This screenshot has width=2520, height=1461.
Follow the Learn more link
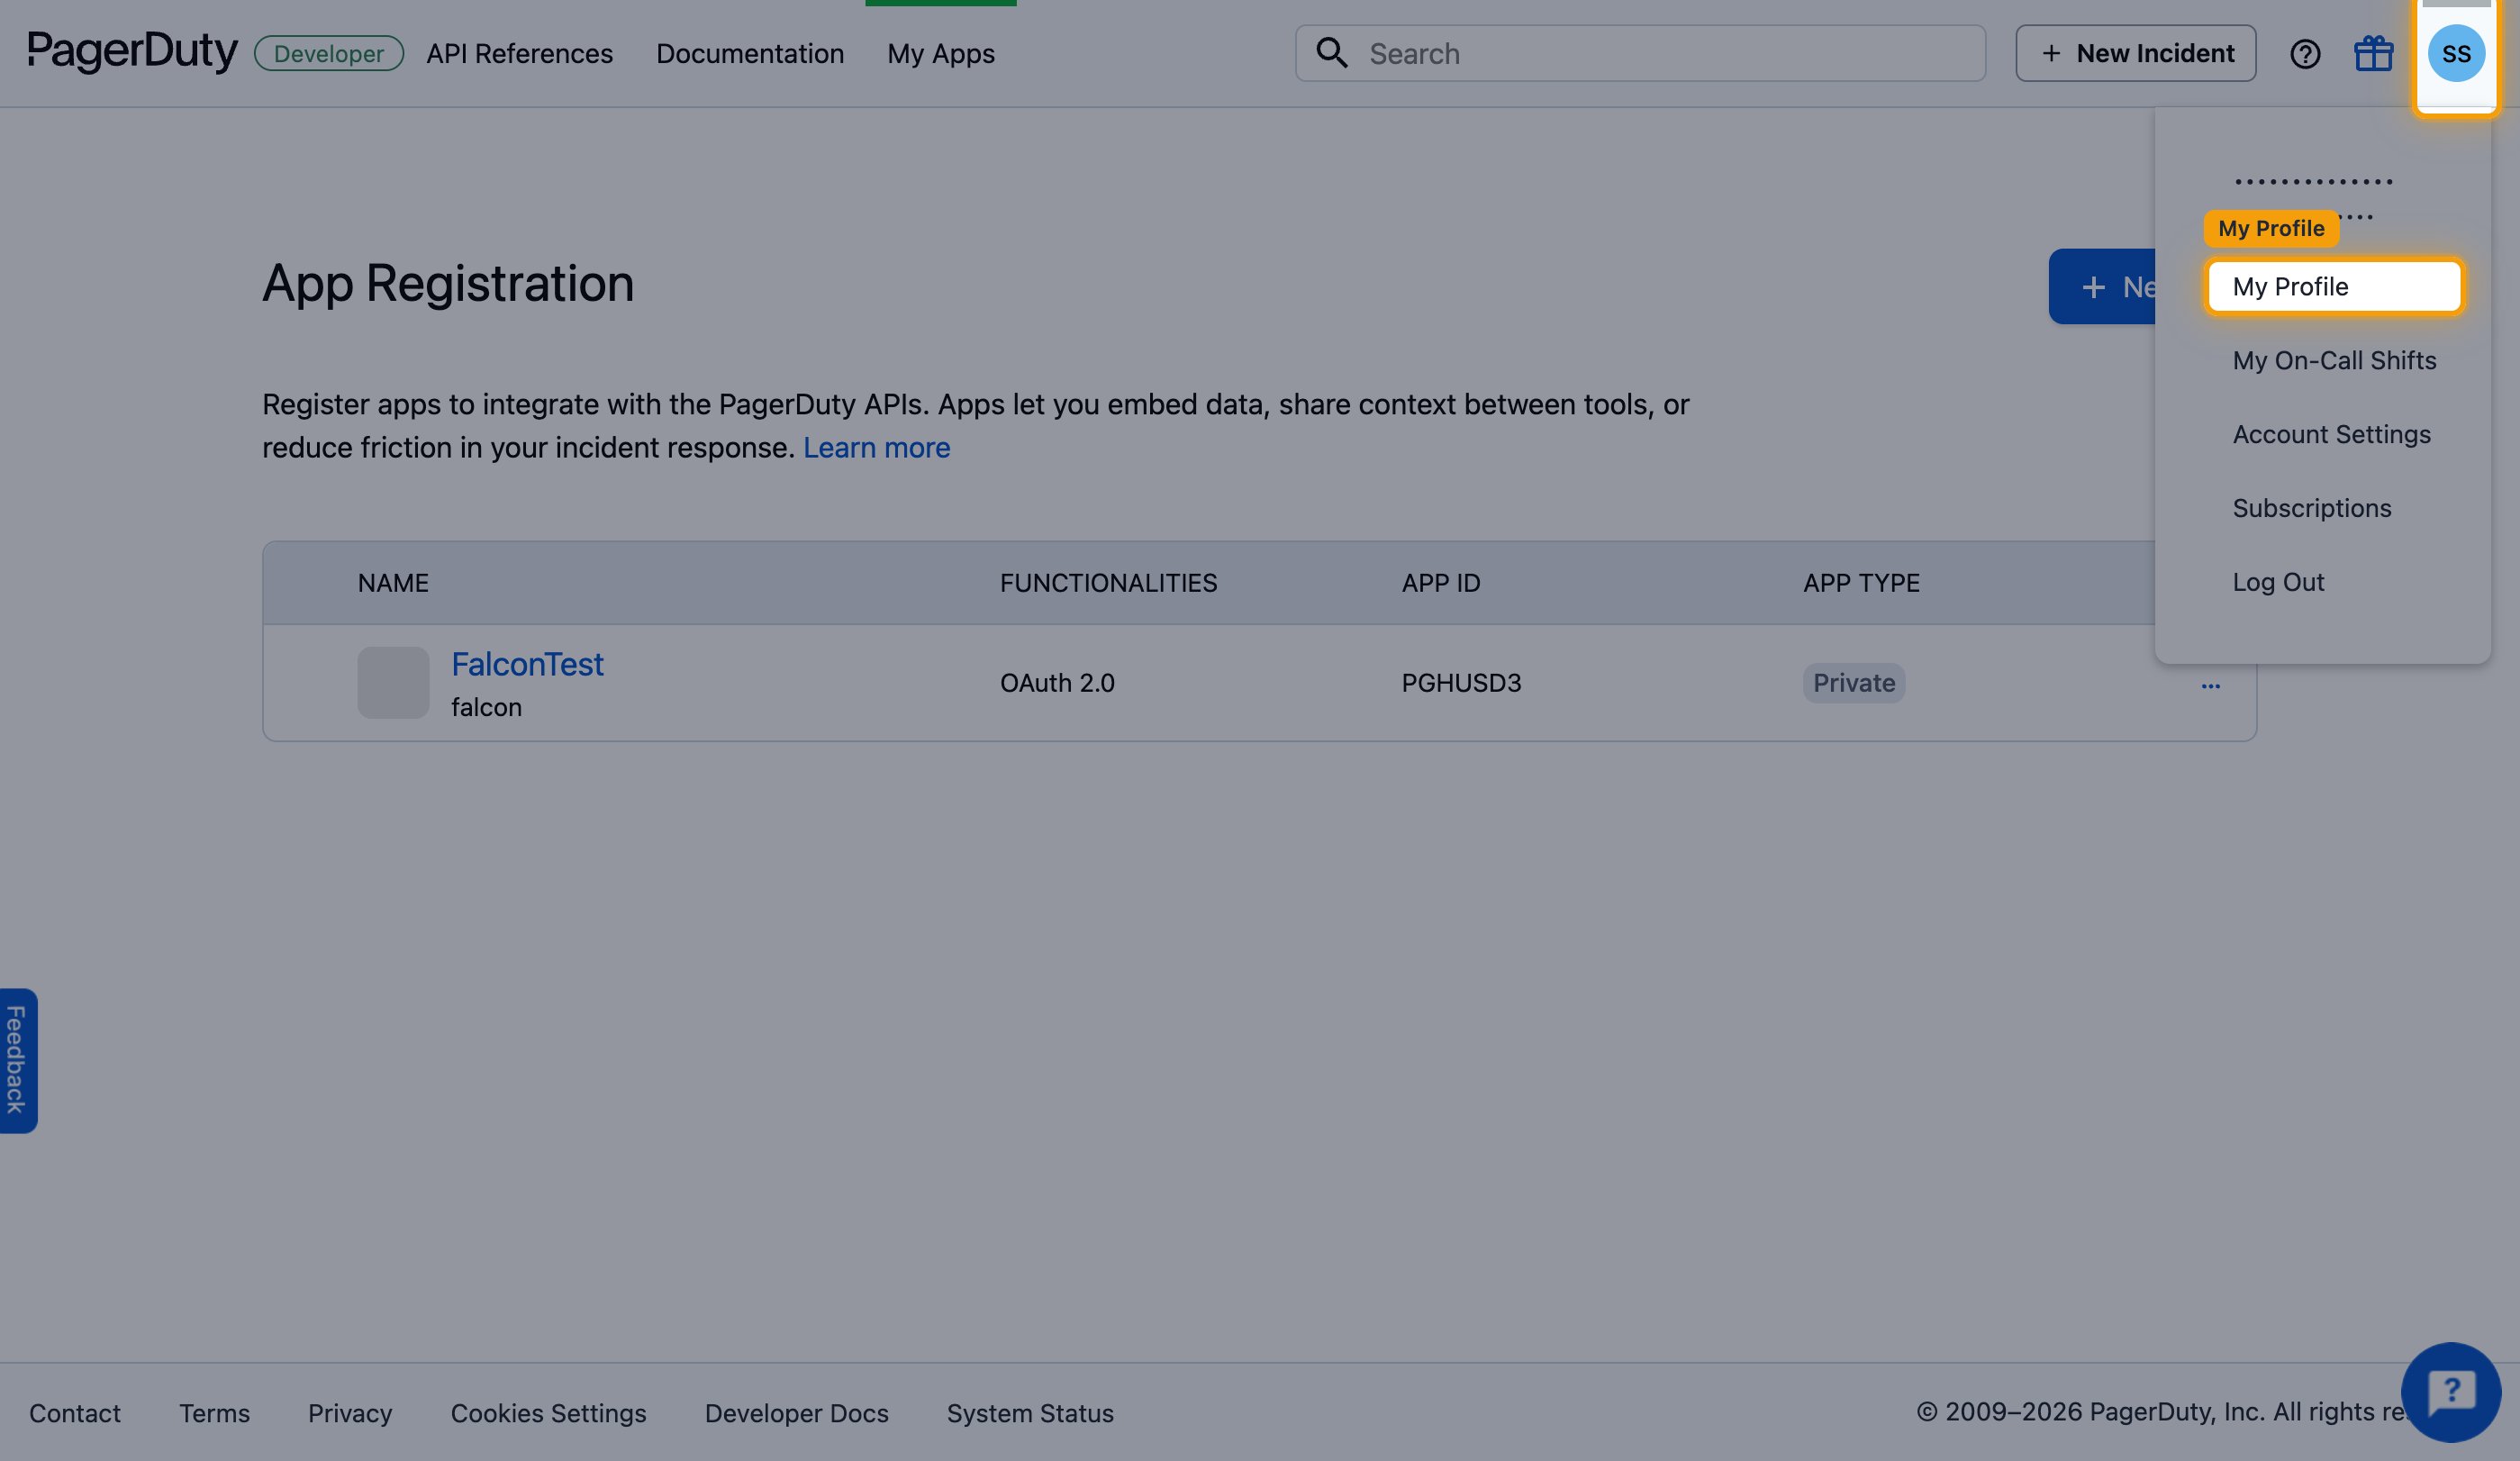[x=876, y=448]
